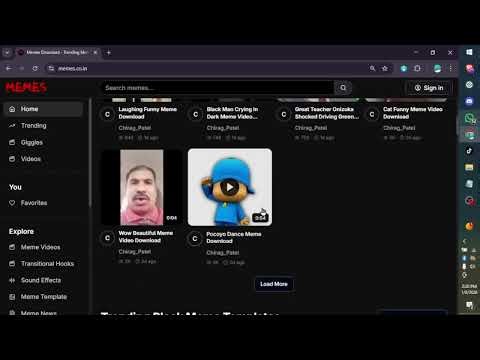
Task: Open the Home sidebar item
Action: point(43,109)
